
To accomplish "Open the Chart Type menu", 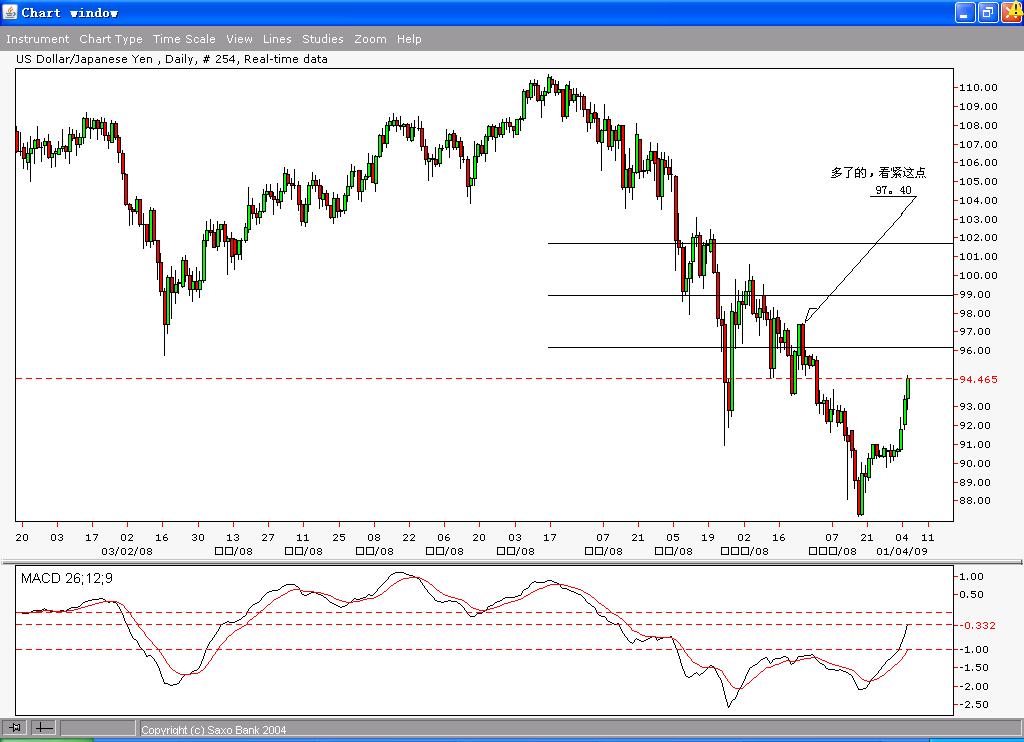I will pos(110,39).
